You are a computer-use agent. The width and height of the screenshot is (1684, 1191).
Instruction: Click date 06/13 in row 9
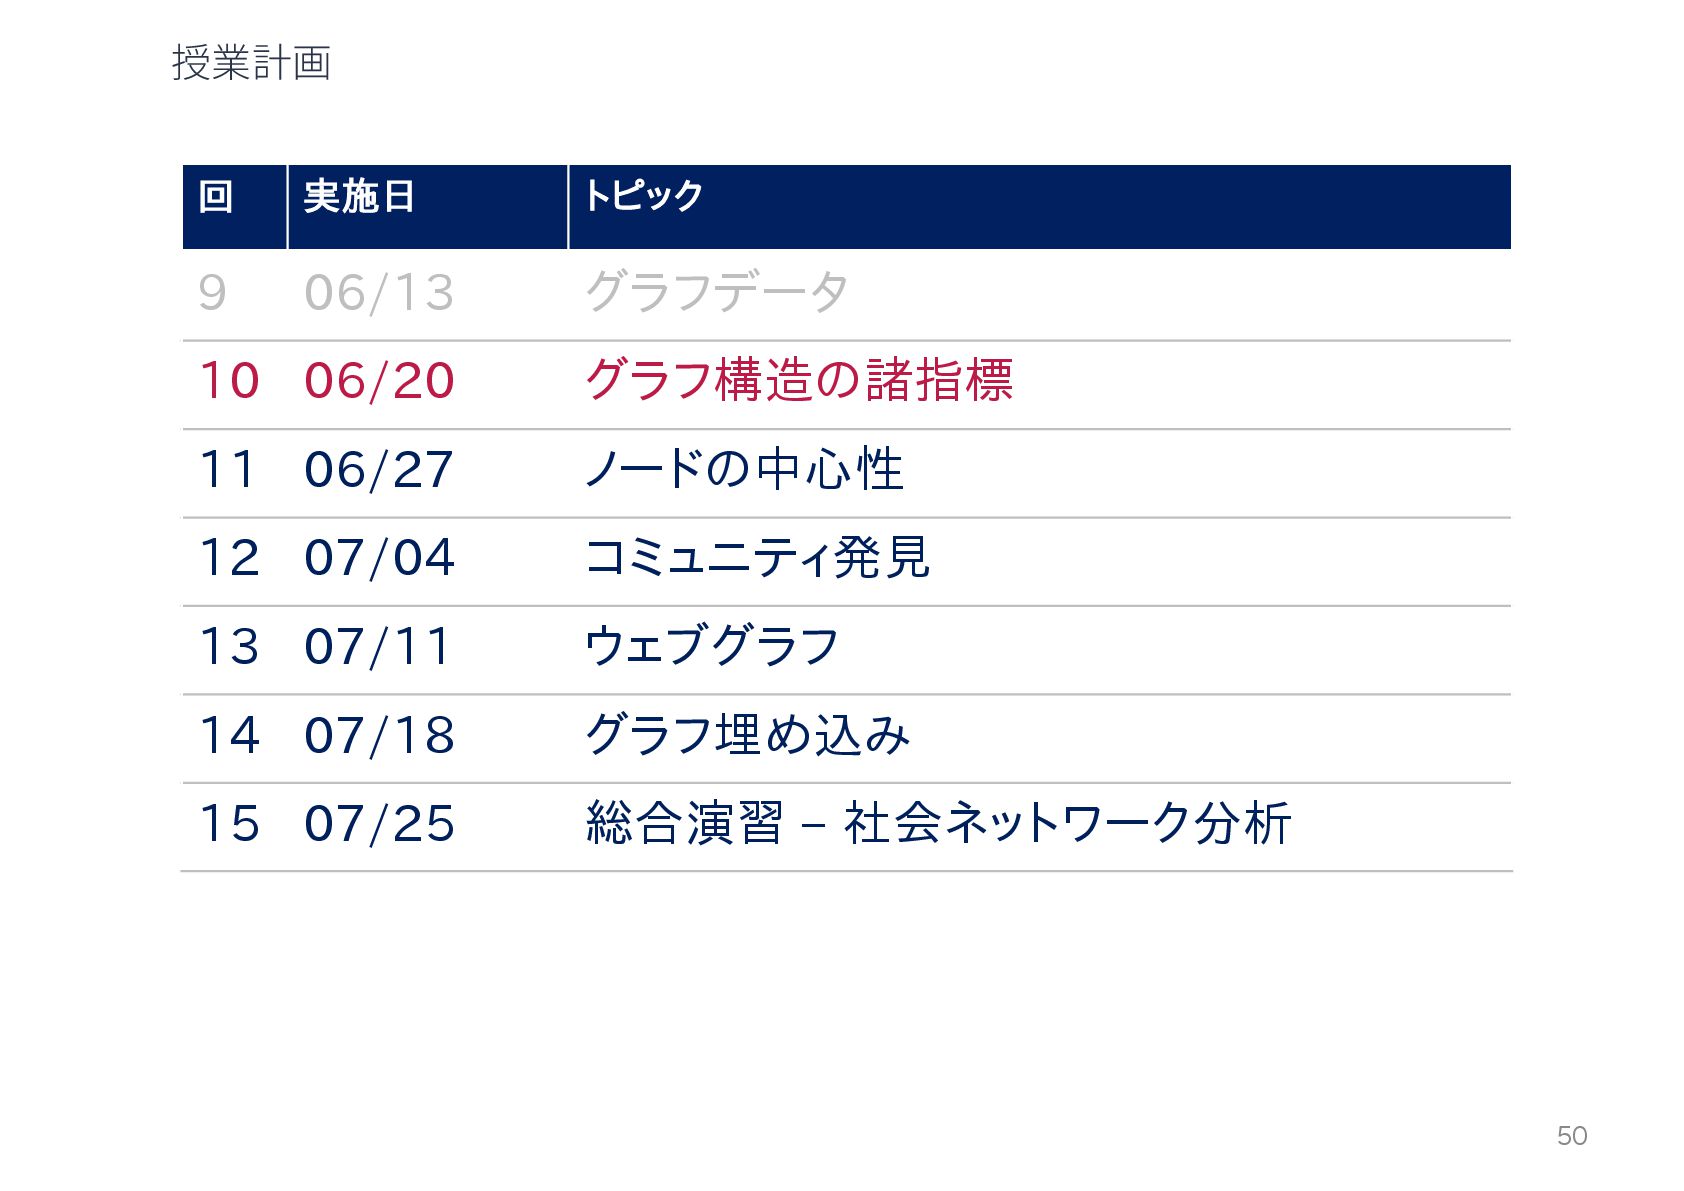(379, 293)
